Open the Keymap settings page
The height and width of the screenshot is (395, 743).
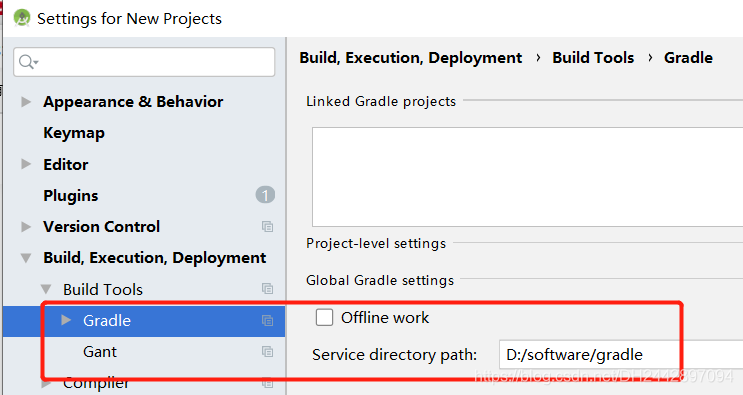(x=74, y=133)
